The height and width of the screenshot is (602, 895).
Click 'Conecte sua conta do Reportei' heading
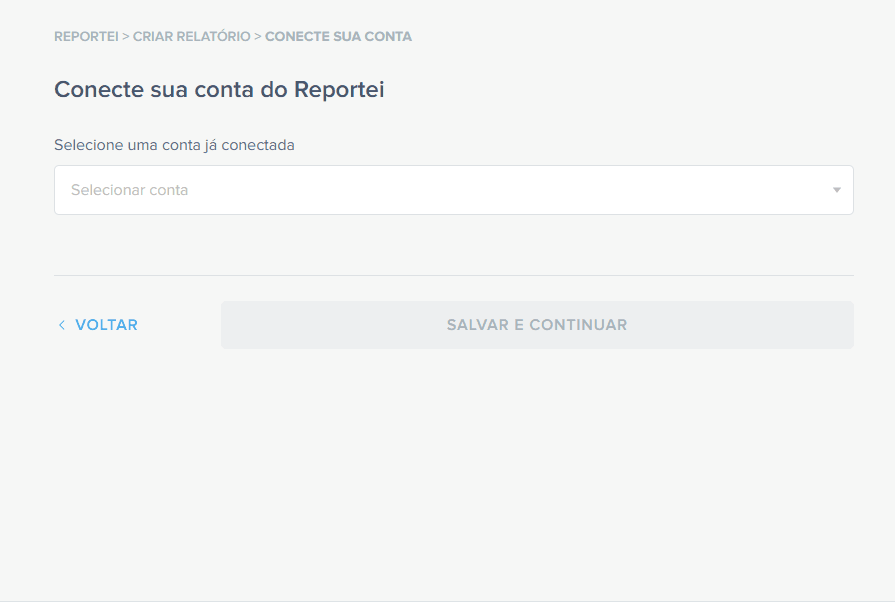coord(219,90)
